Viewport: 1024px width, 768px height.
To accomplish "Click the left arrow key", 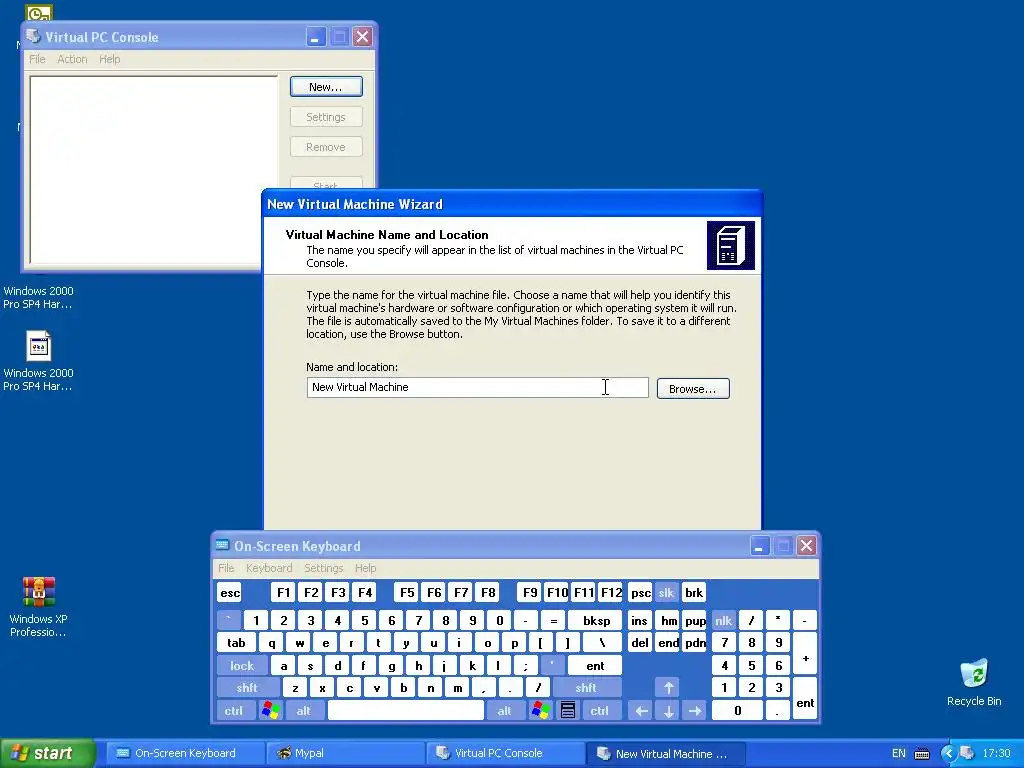I will click(641, 711).
